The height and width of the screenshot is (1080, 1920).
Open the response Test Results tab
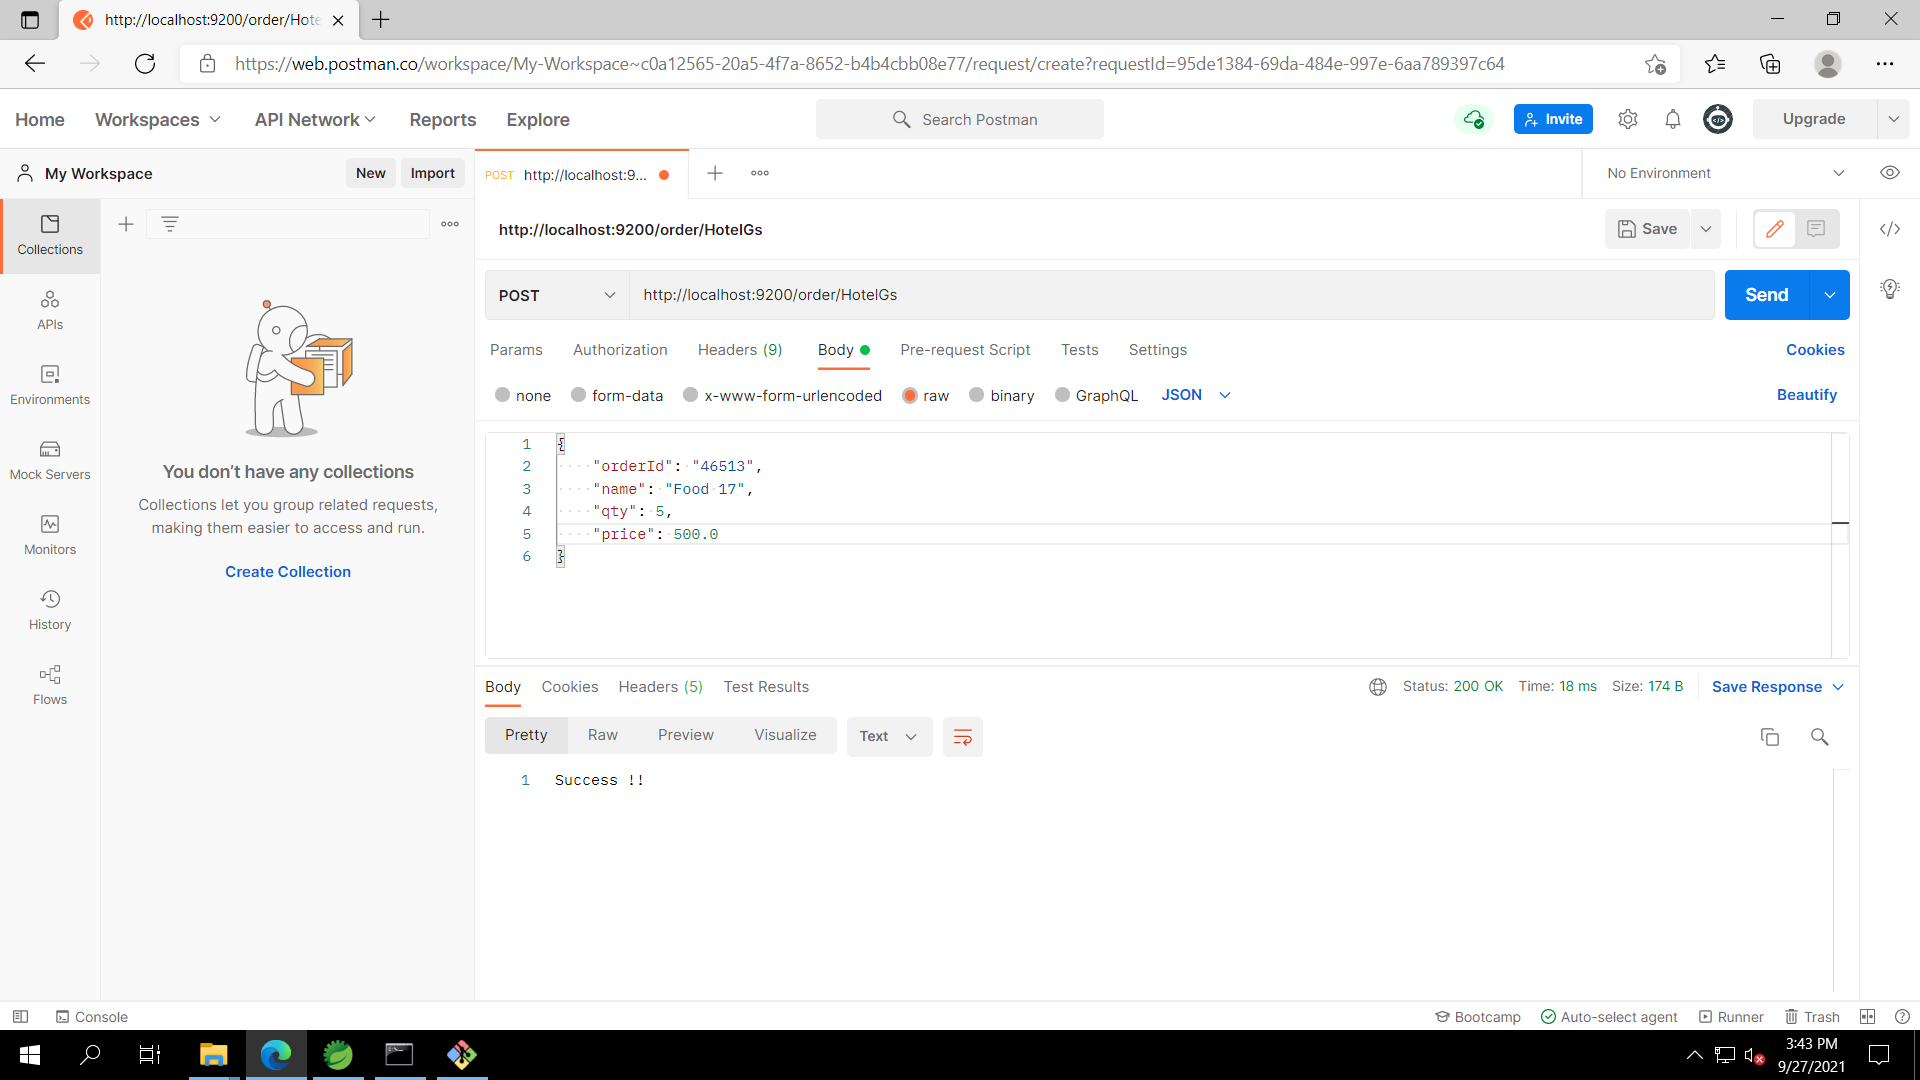766,687
